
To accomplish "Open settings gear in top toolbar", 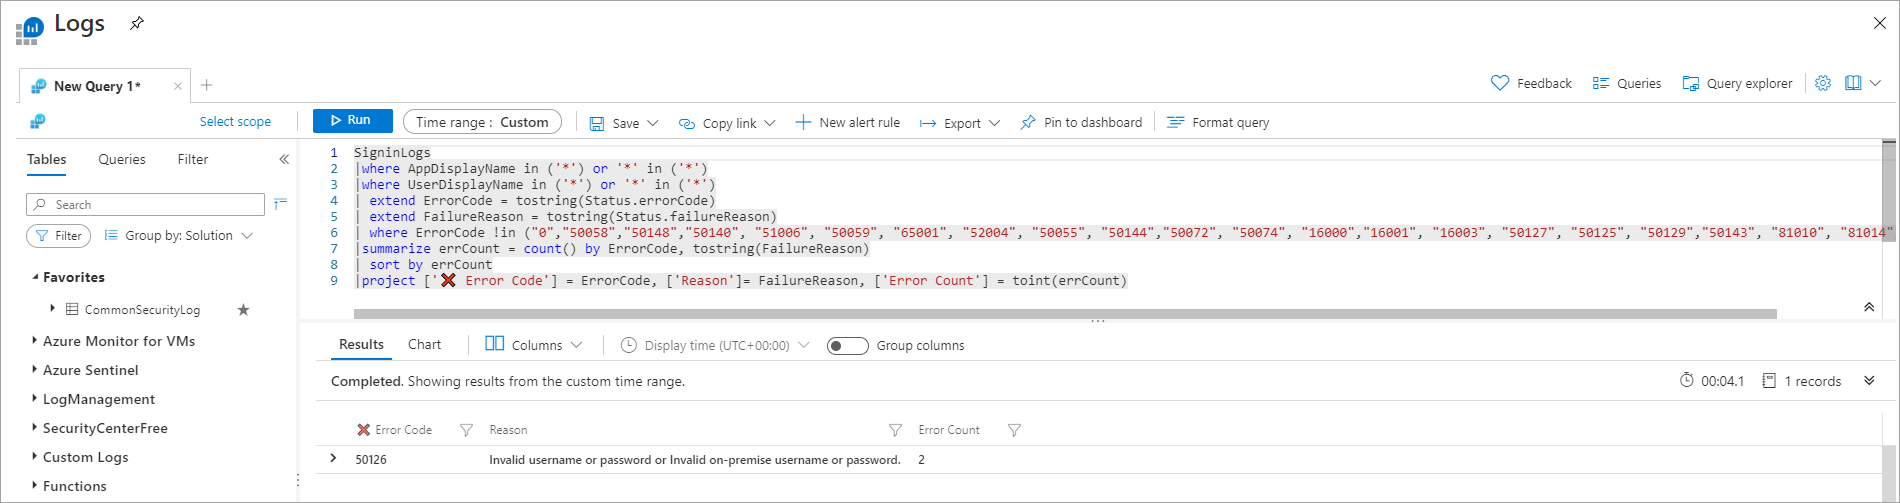I will (x=1823, y=83).
